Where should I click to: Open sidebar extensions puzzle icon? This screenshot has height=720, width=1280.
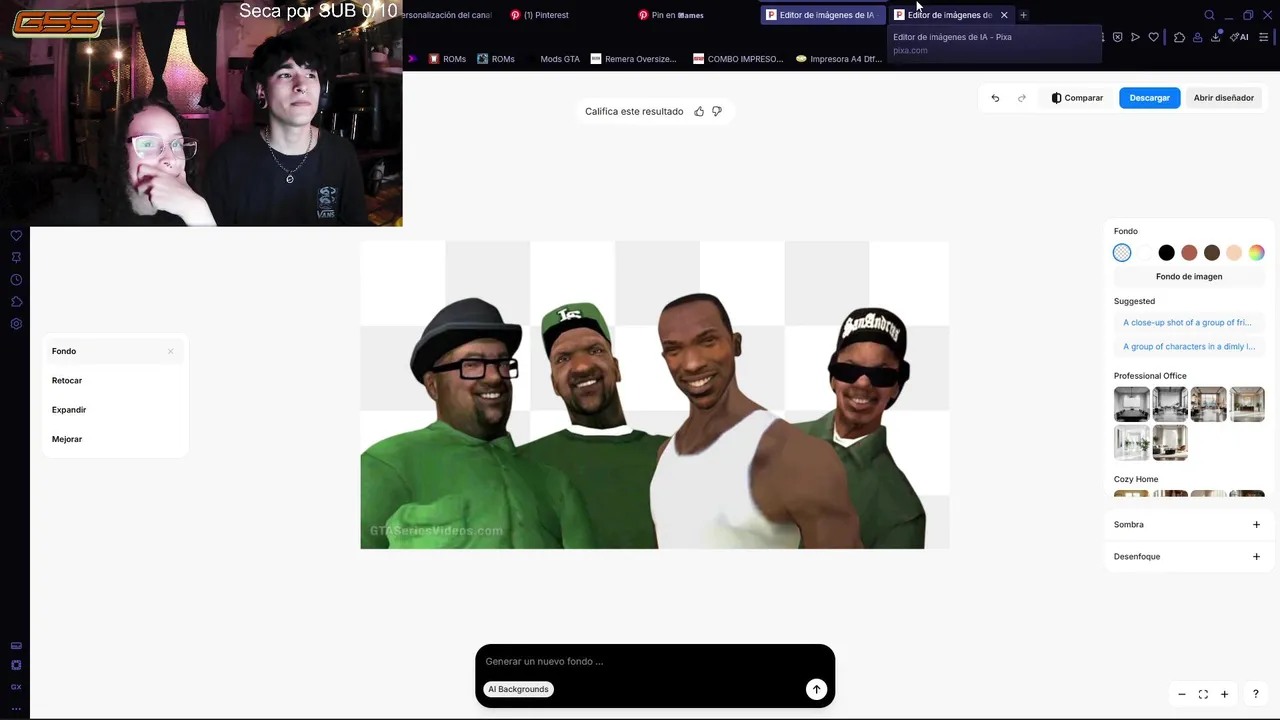coord(16,302)
